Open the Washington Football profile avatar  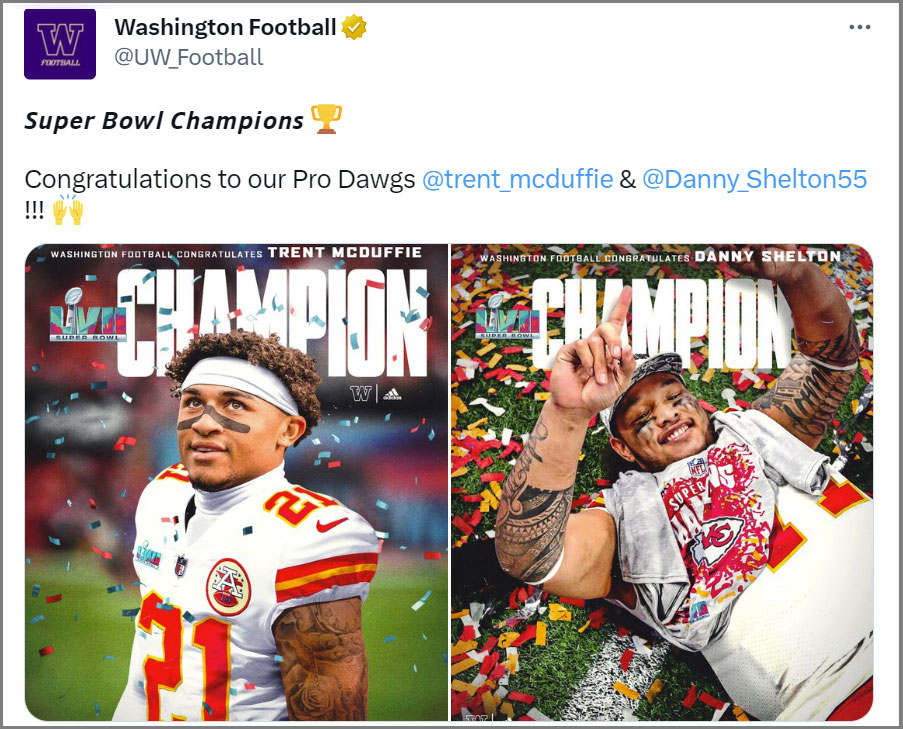tap(60, 44)
